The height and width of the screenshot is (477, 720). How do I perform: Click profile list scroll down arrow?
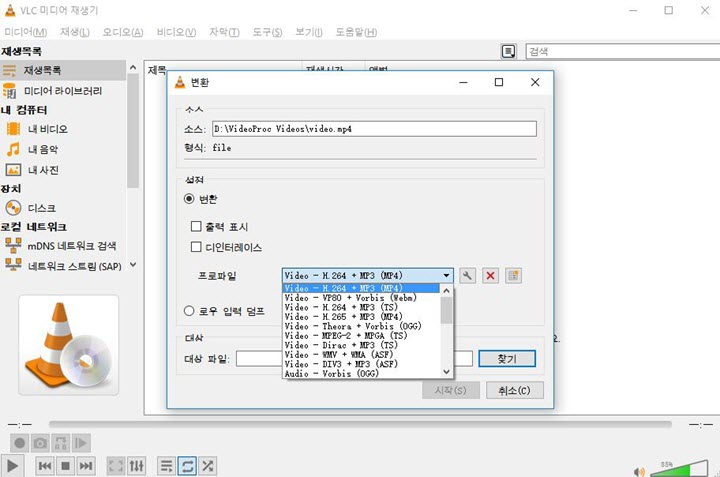(x=446, y=371)
